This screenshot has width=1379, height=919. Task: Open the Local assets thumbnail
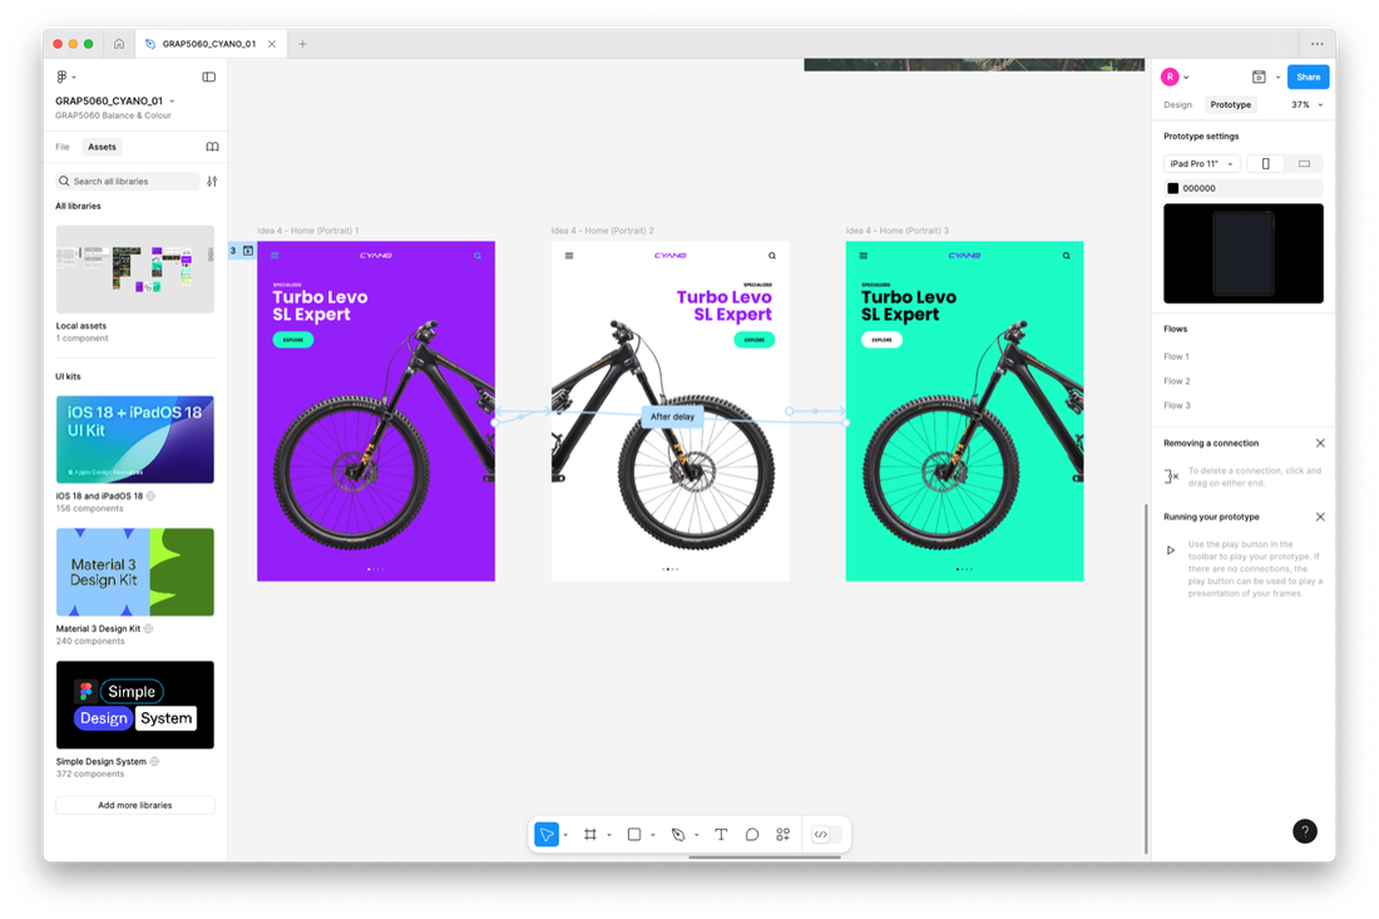click(135, 269)
